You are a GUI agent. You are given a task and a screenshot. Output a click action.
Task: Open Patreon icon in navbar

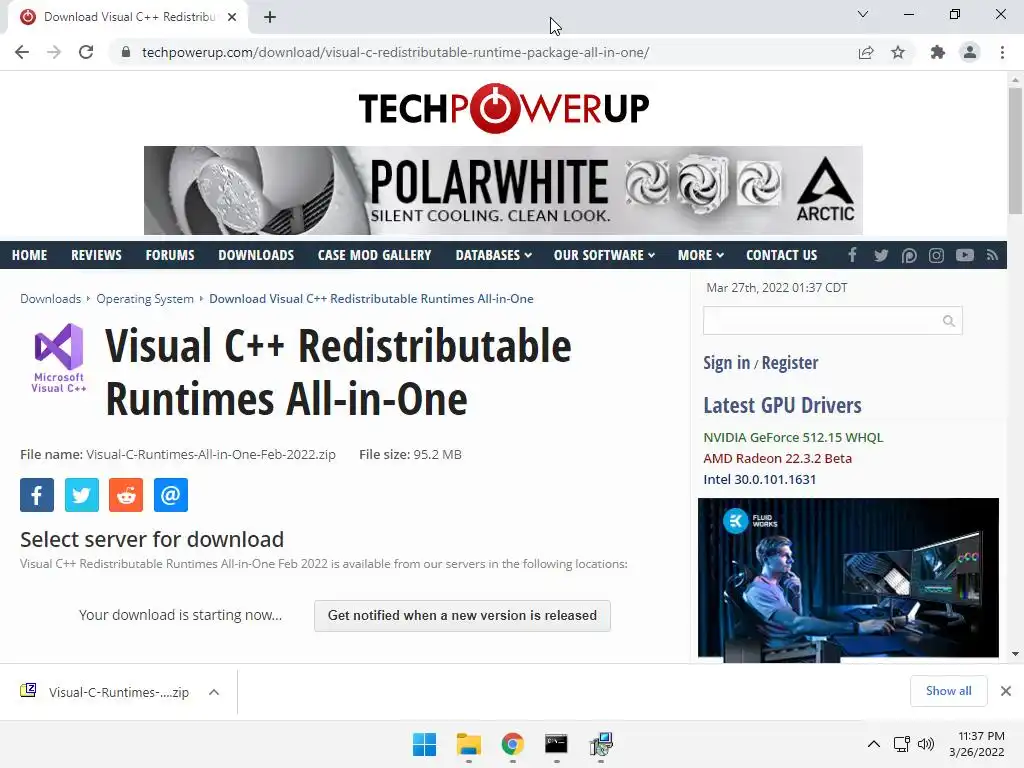(x=909, y=255)
